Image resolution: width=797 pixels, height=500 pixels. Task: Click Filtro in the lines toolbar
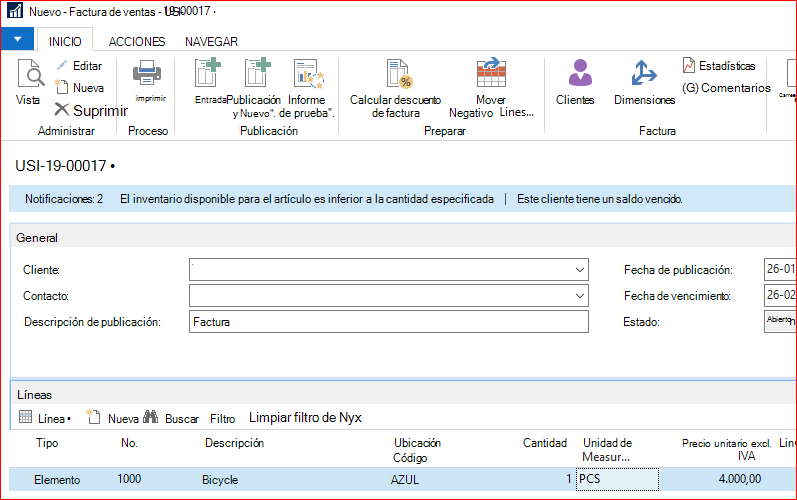pos(223,419)
